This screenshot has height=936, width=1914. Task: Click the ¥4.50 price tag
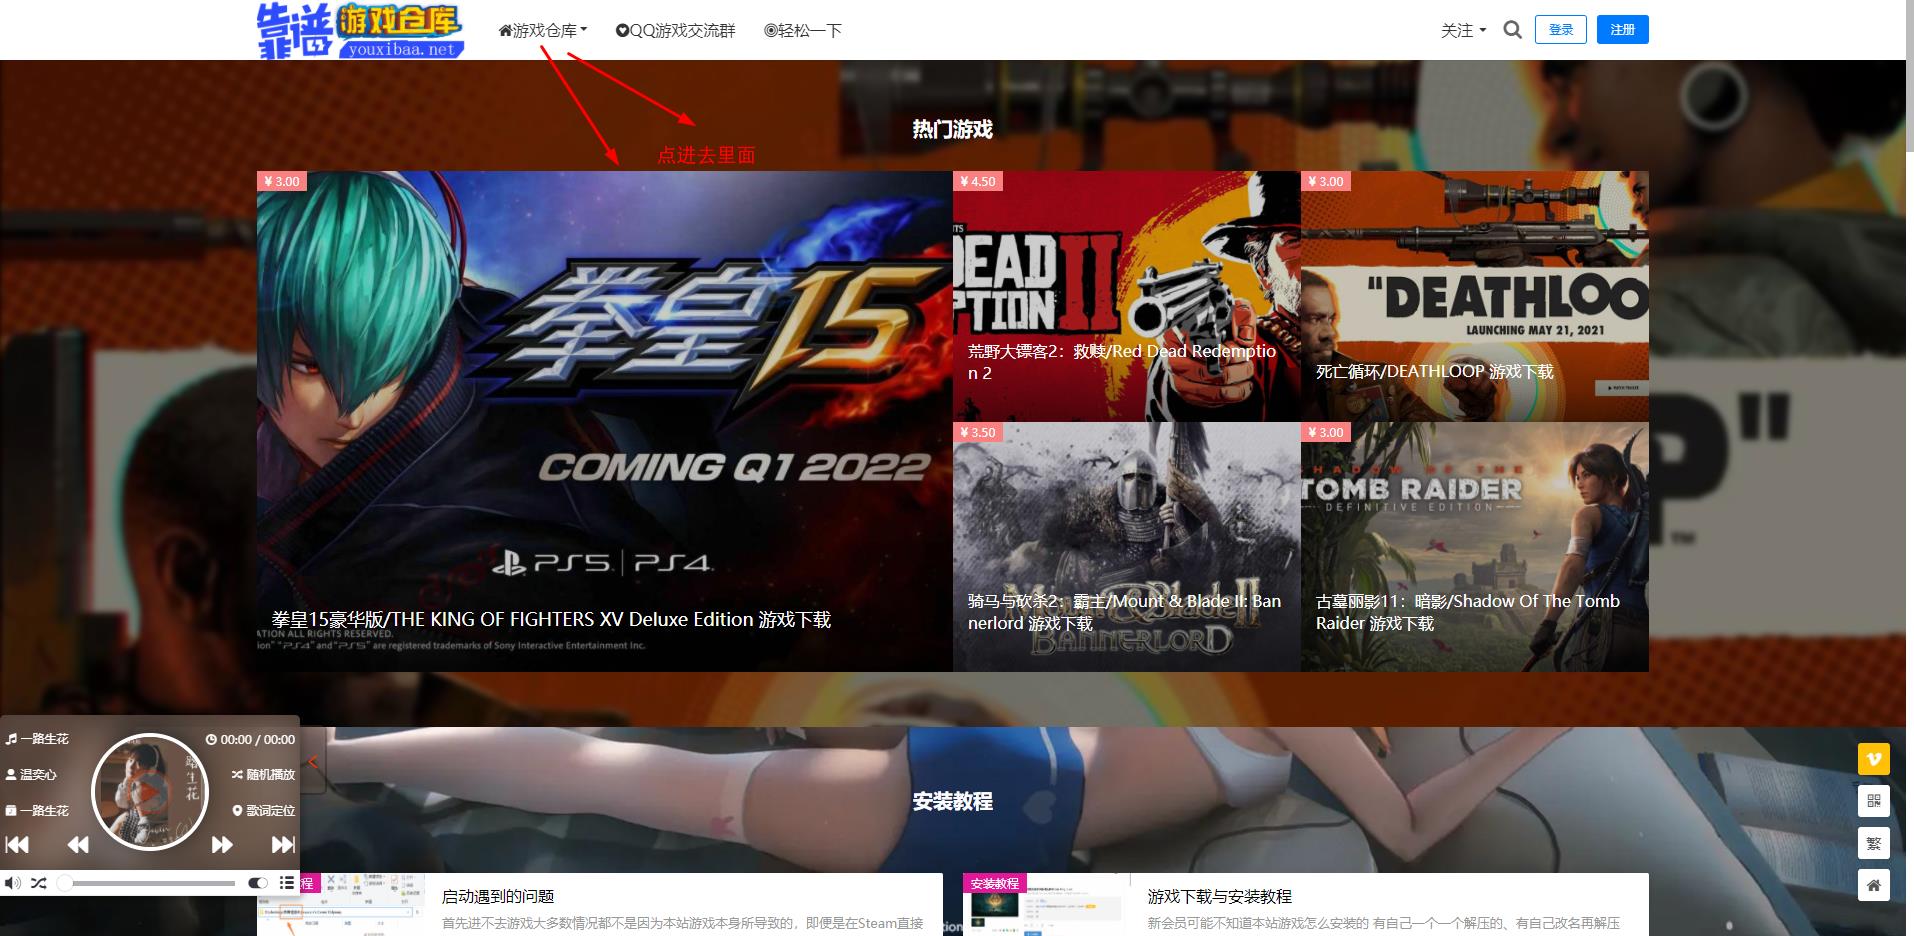click(x=977, y=181)
